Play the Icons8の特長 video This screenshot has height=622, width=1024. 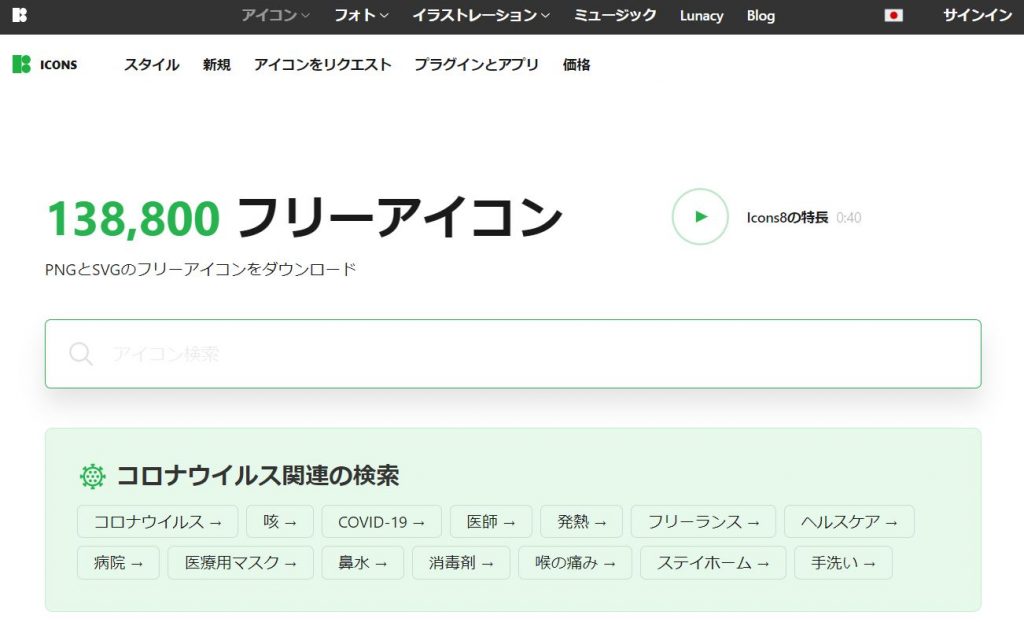coord(700,216)
